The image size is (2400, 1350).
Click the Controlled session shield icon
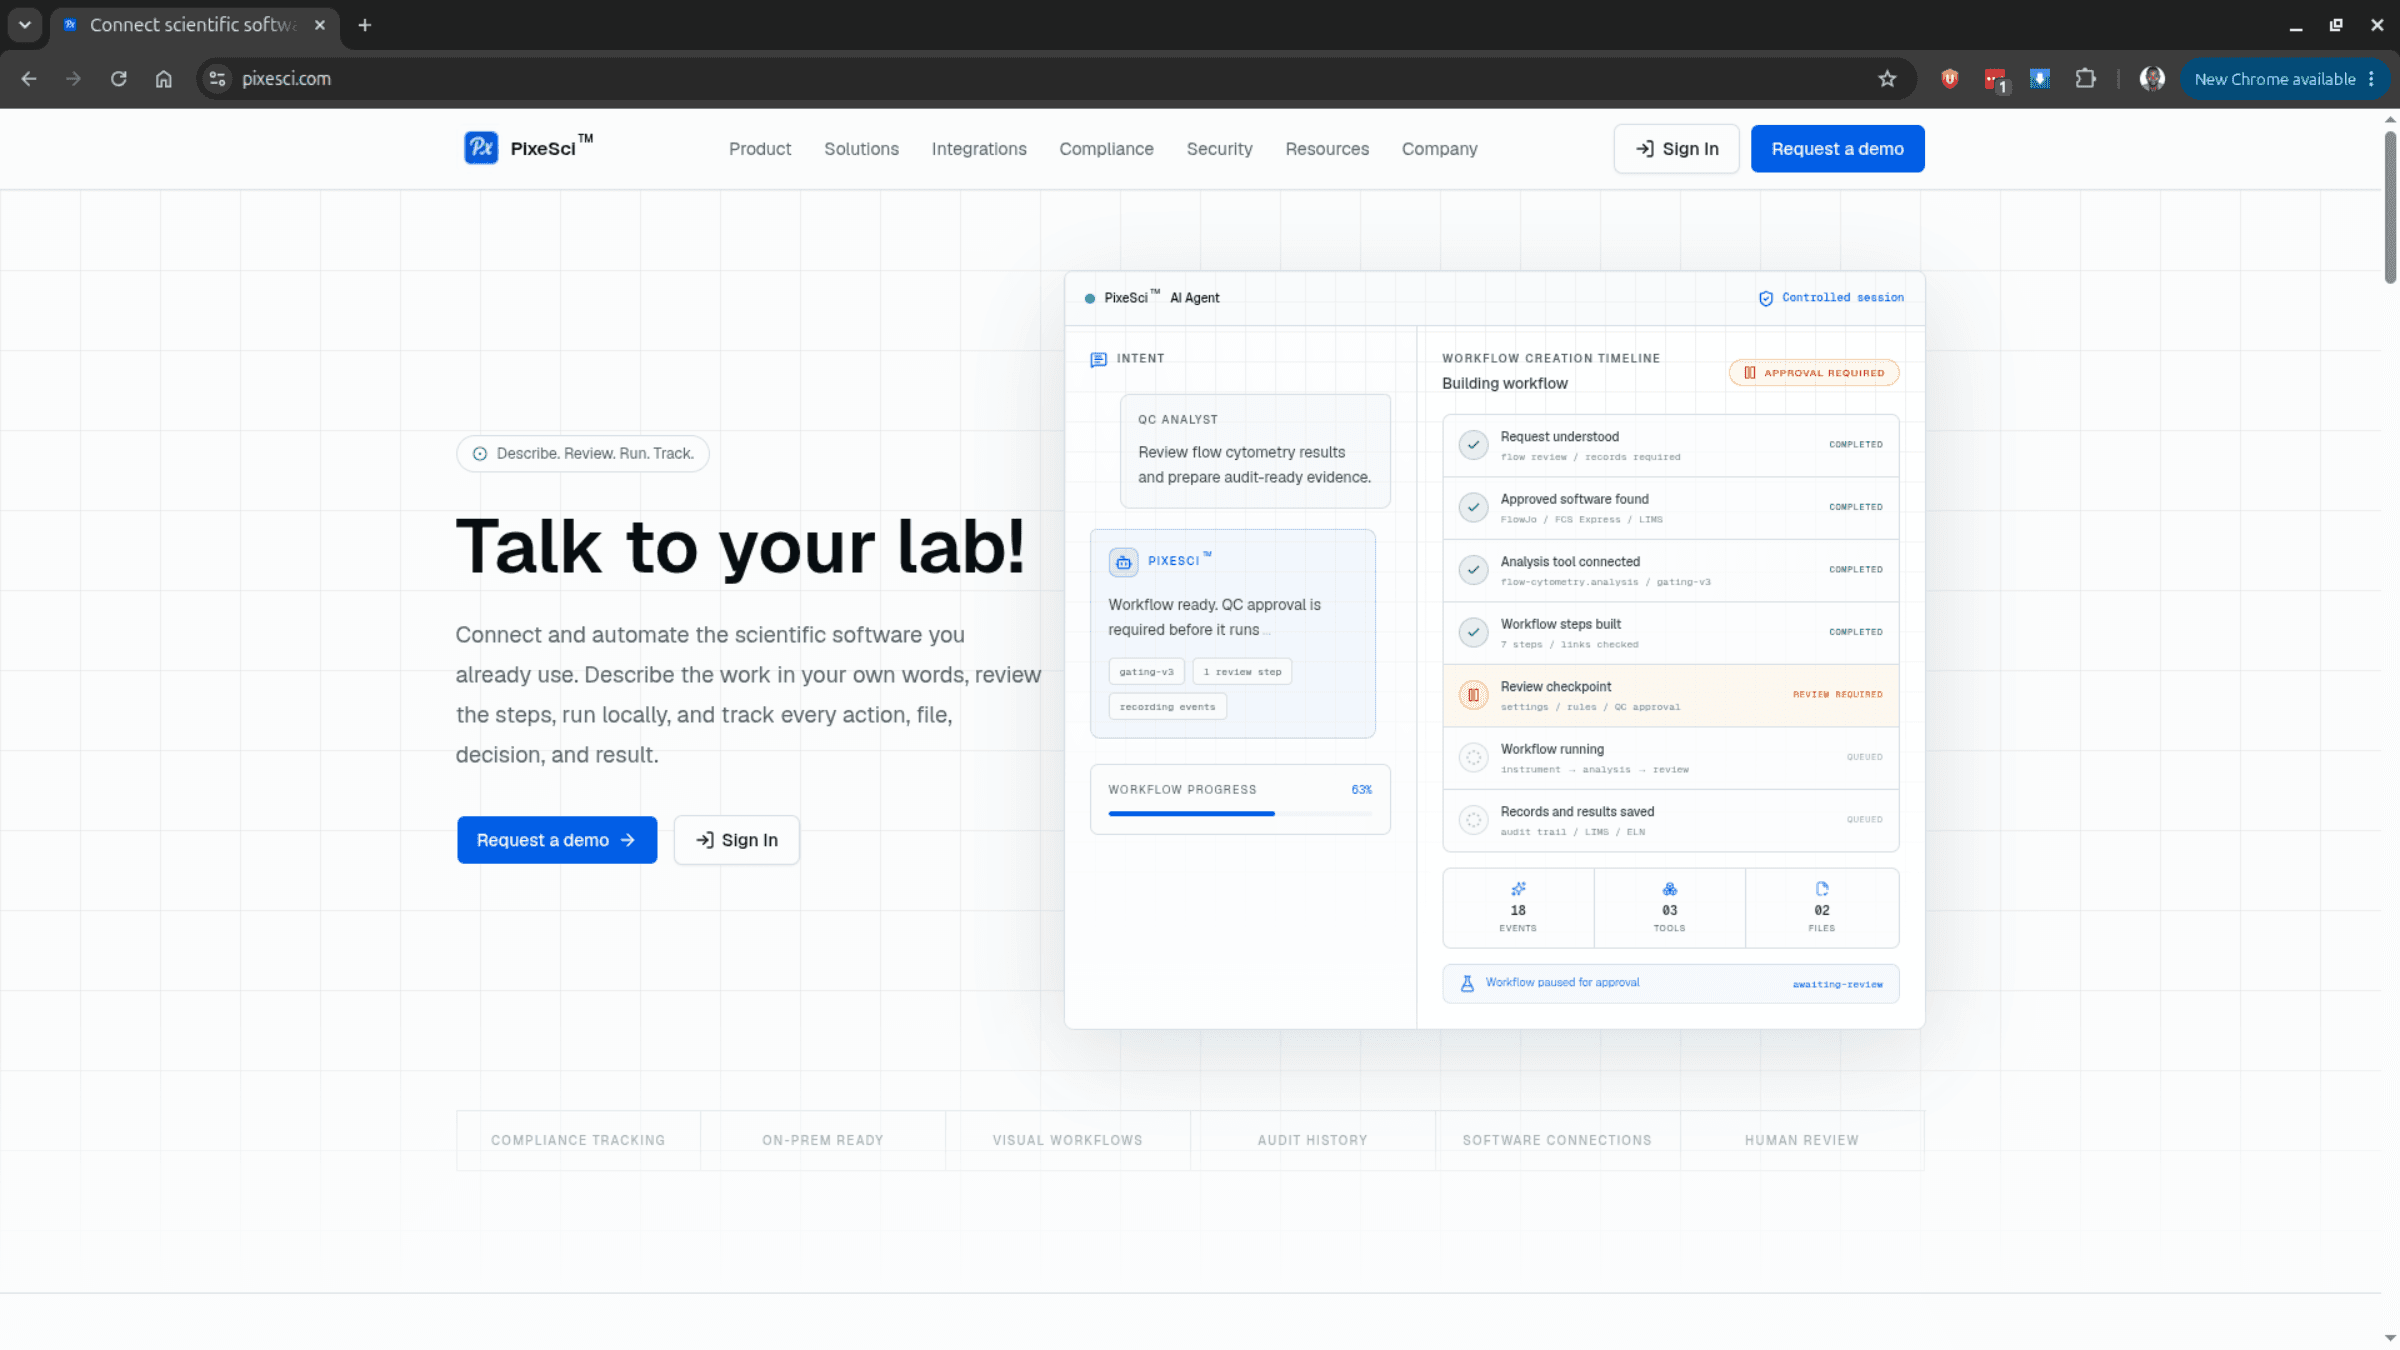1766,298
